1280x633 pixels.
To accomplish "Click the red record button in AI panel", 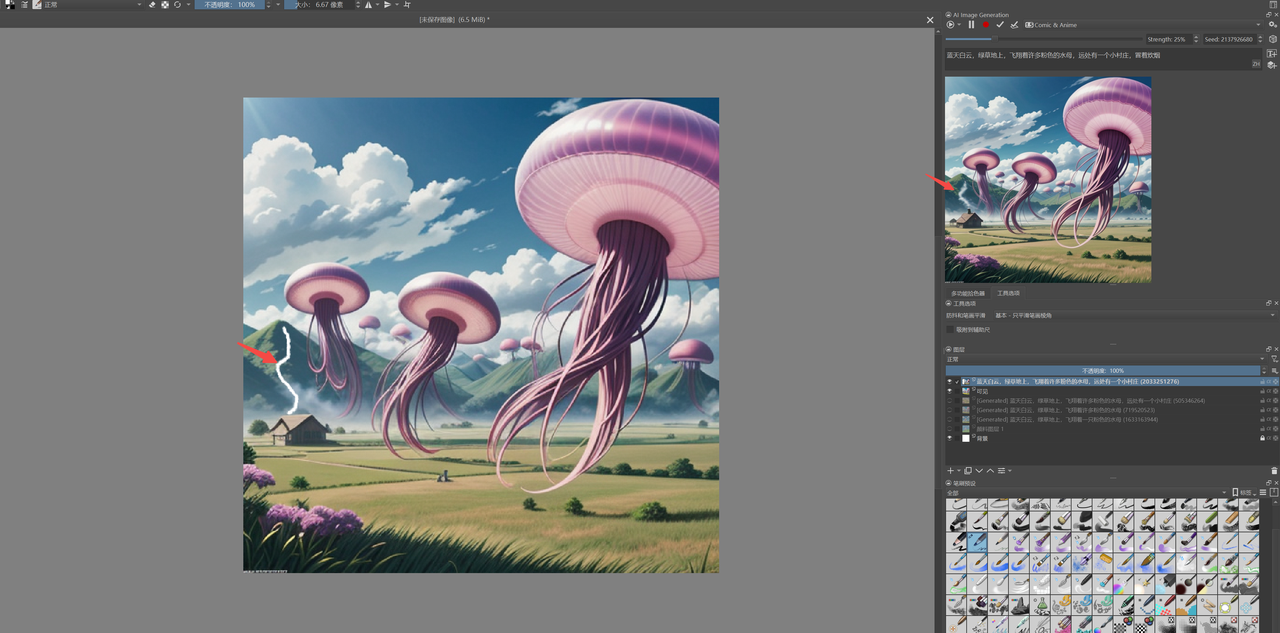I will pos(985,25).
